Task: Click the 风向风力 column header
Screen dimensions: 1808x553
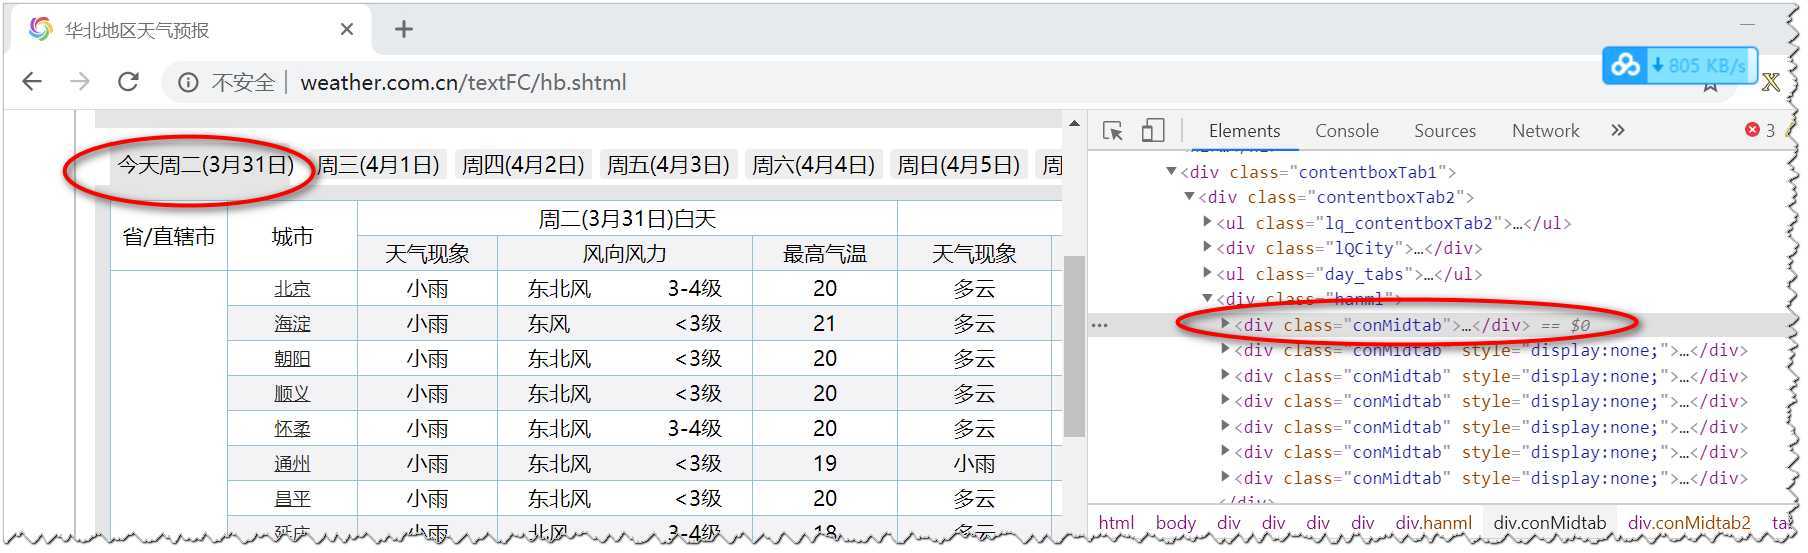Action: [625, 254]
